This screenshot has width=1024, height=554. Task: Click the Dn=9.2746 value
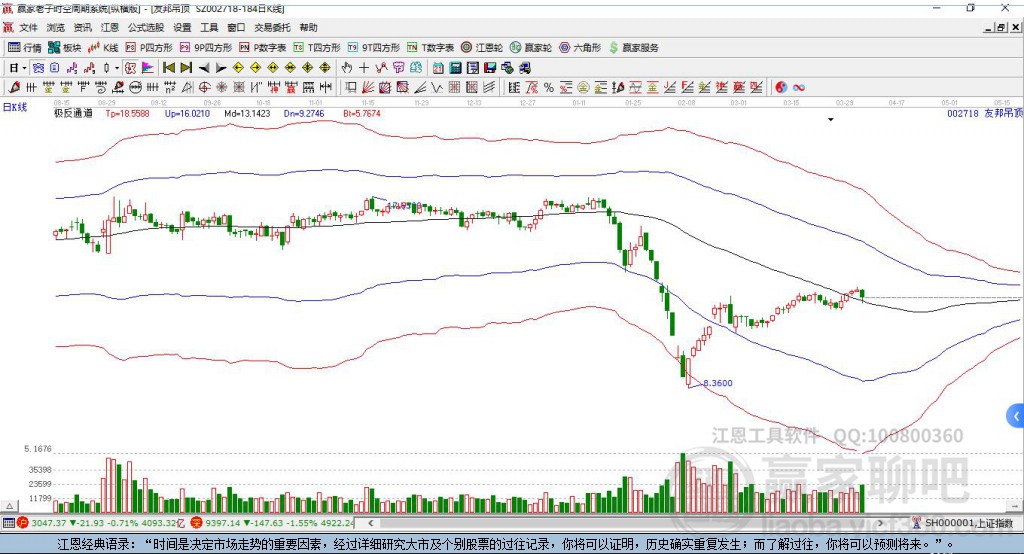[x=304, y=113]
